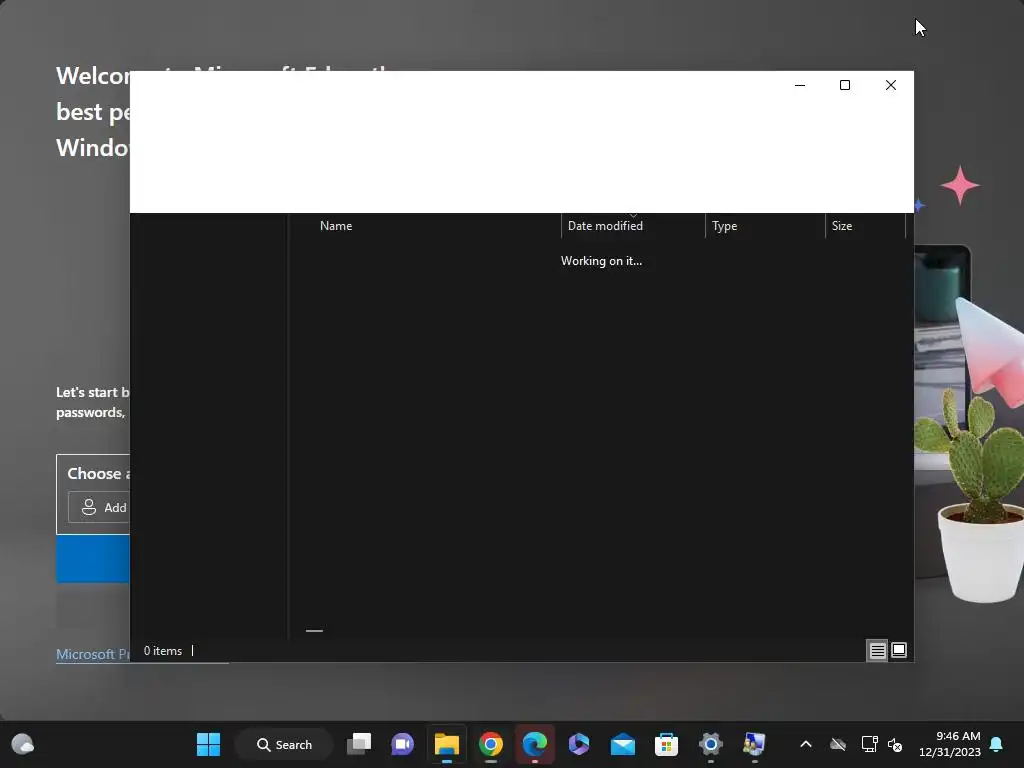
Task: Click the '0 items' status bar text
Action: [163, 651]
